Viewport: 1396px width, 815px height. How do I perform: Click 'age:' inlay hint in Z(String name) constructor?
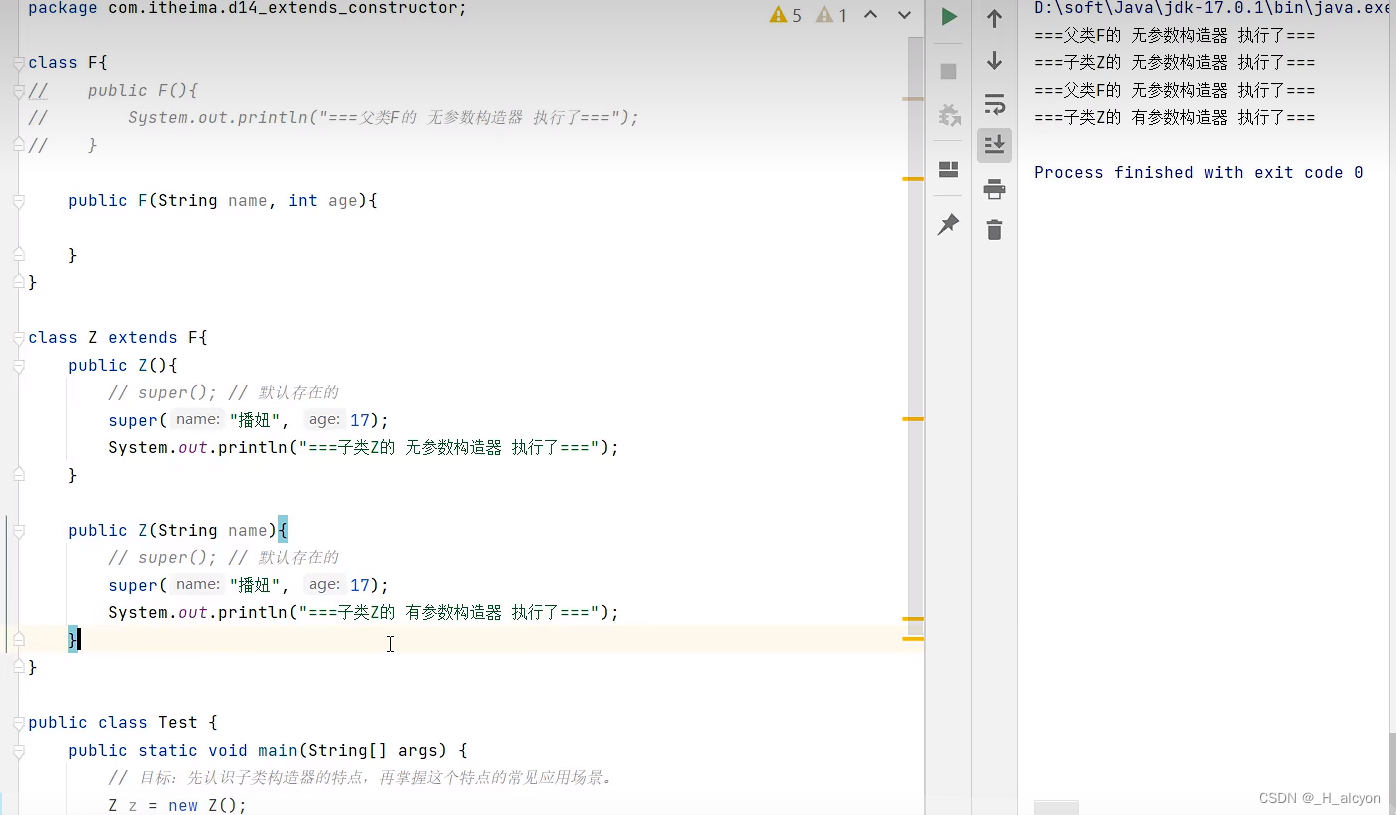coord(324,585)
